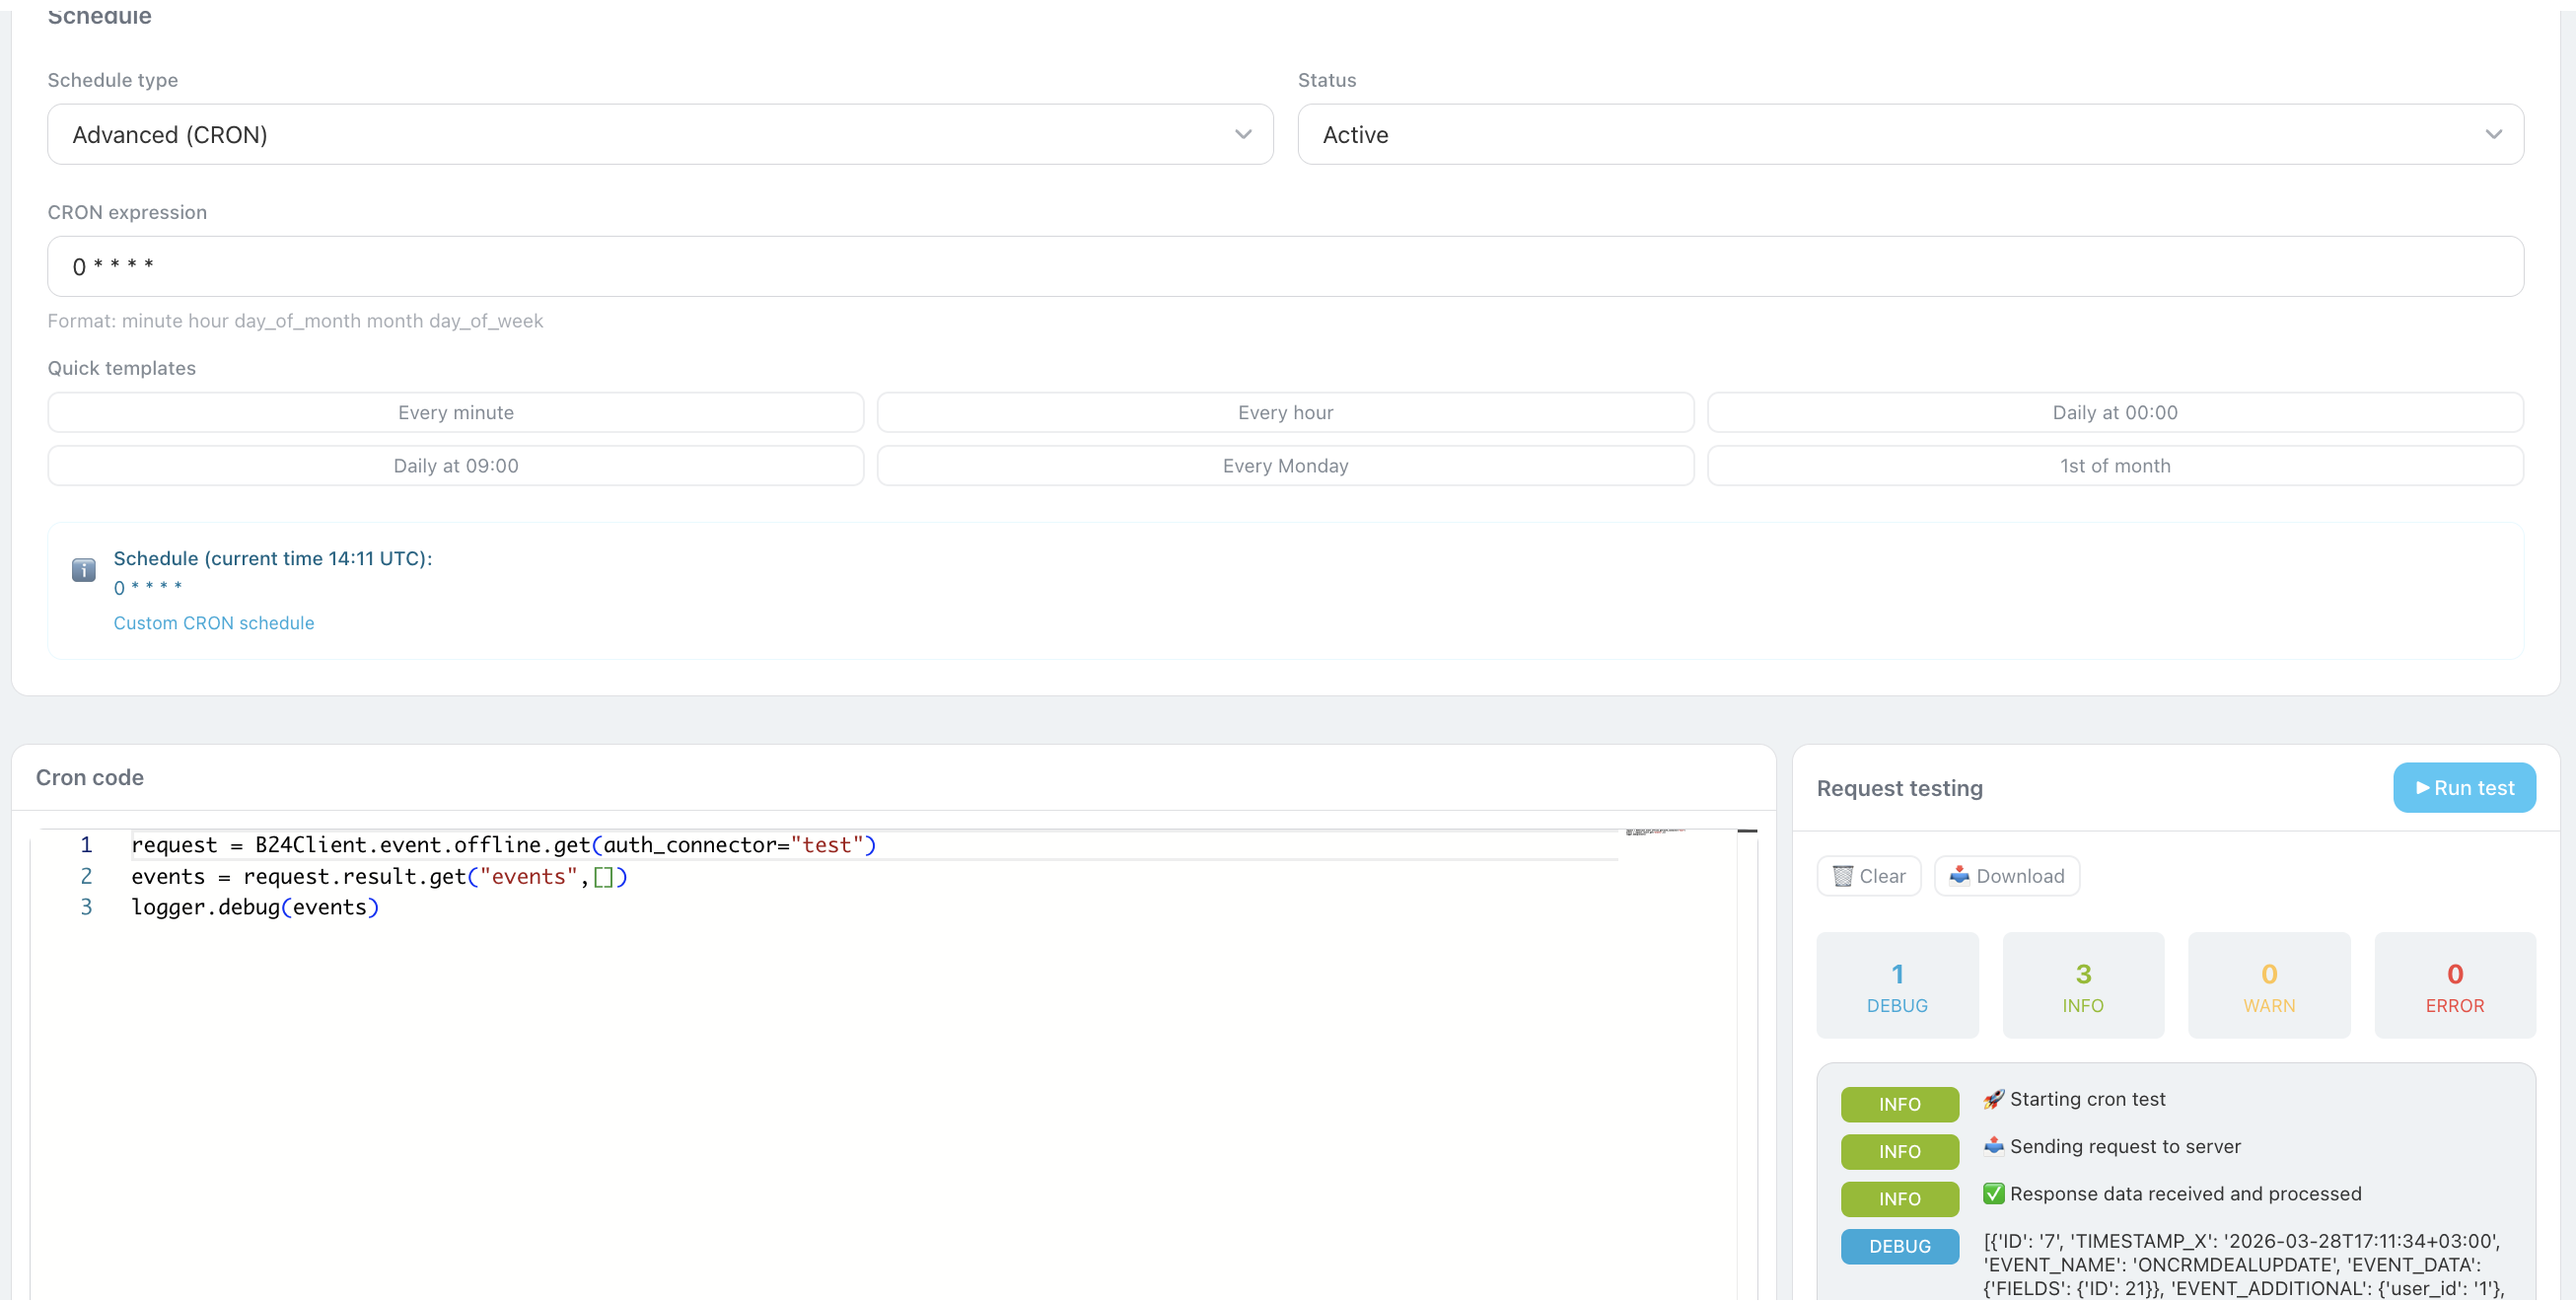Click the trash icon on Clear button
Viewport: 2576px width, 1302px height.
[1842, 876]
